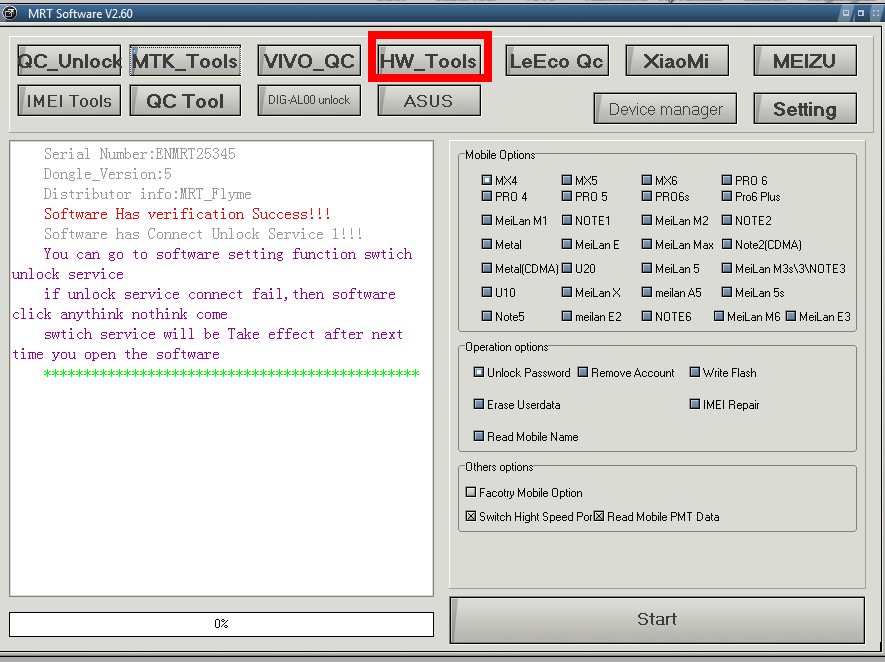Open the MEIZU module
Screen dimensions: 885x662
coord(805,60)
